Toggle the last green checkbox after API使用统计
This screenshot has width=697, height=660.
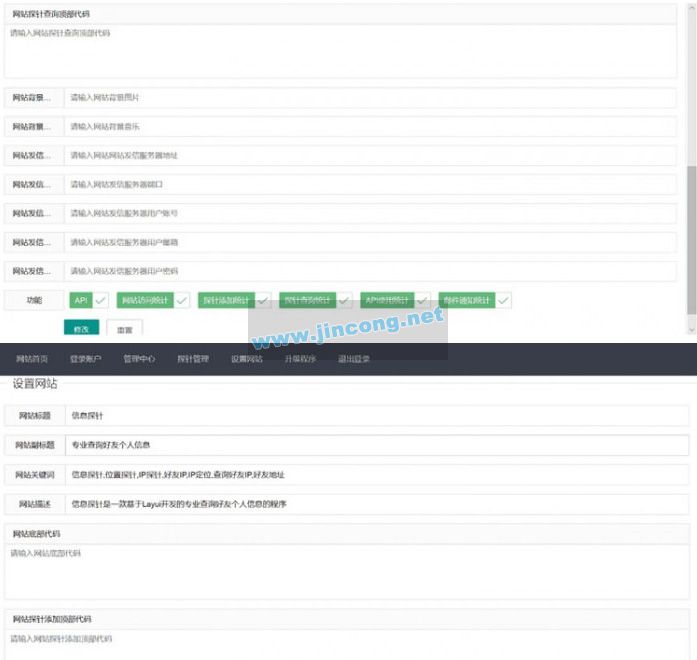click(475, 300)
